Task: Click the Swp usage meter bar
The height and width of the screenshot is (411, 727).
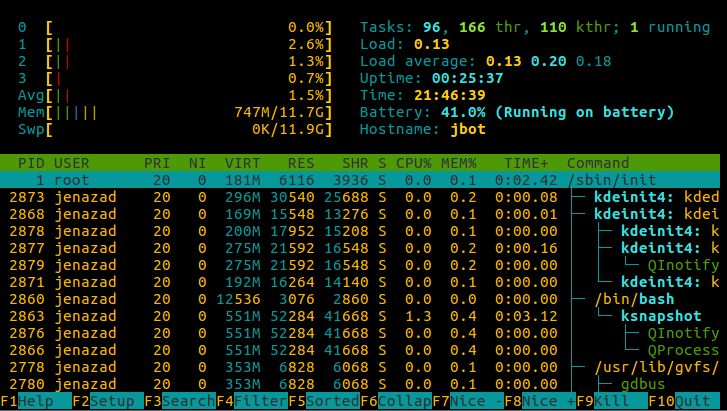Action: coord(175,129)
